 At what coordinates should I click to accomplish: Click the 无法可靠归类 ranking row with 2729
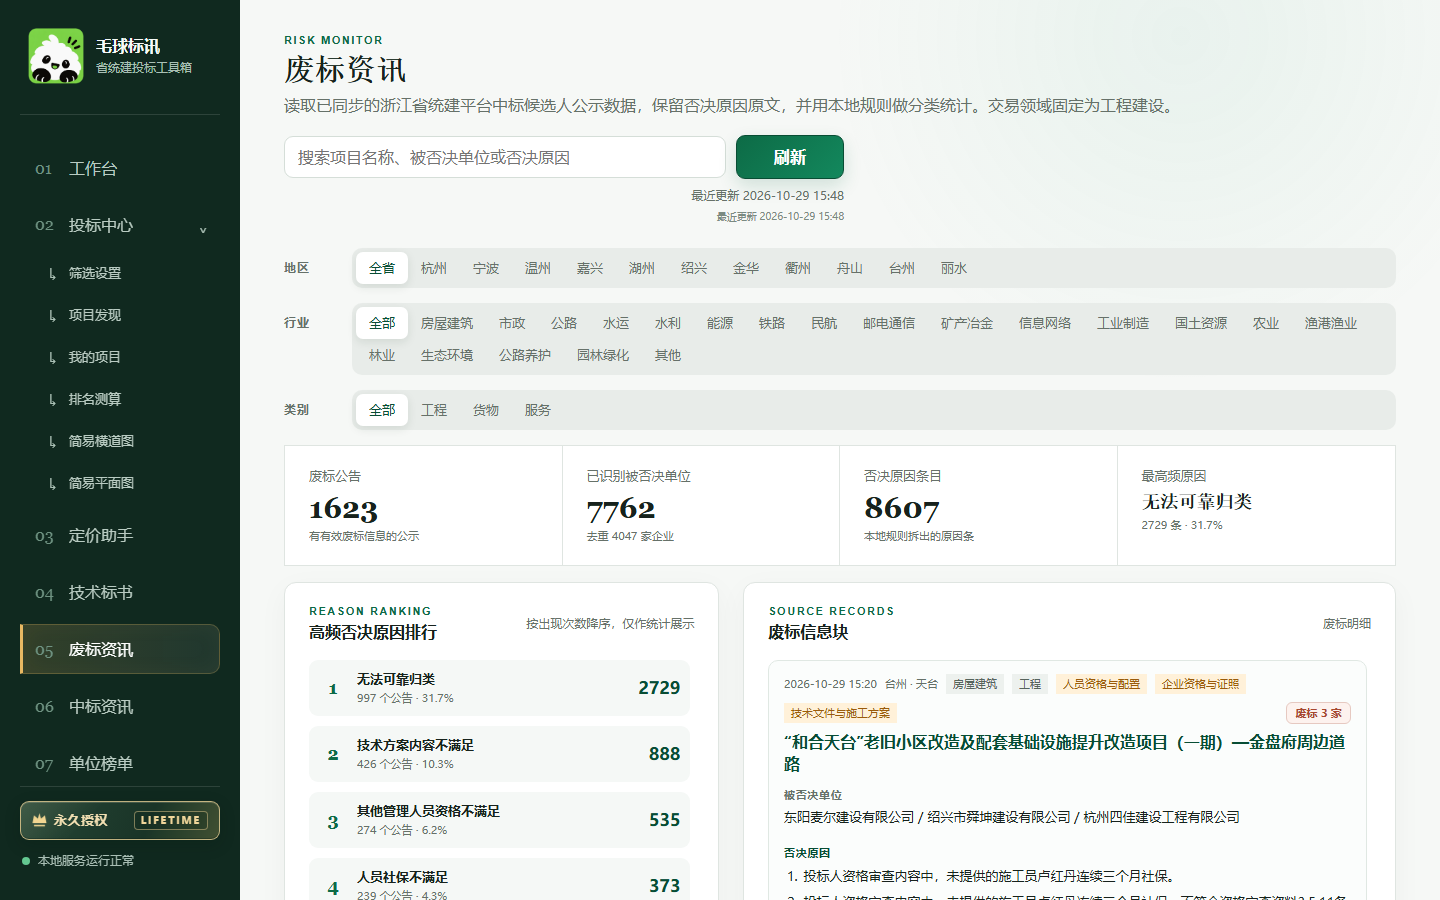[499, 688]
